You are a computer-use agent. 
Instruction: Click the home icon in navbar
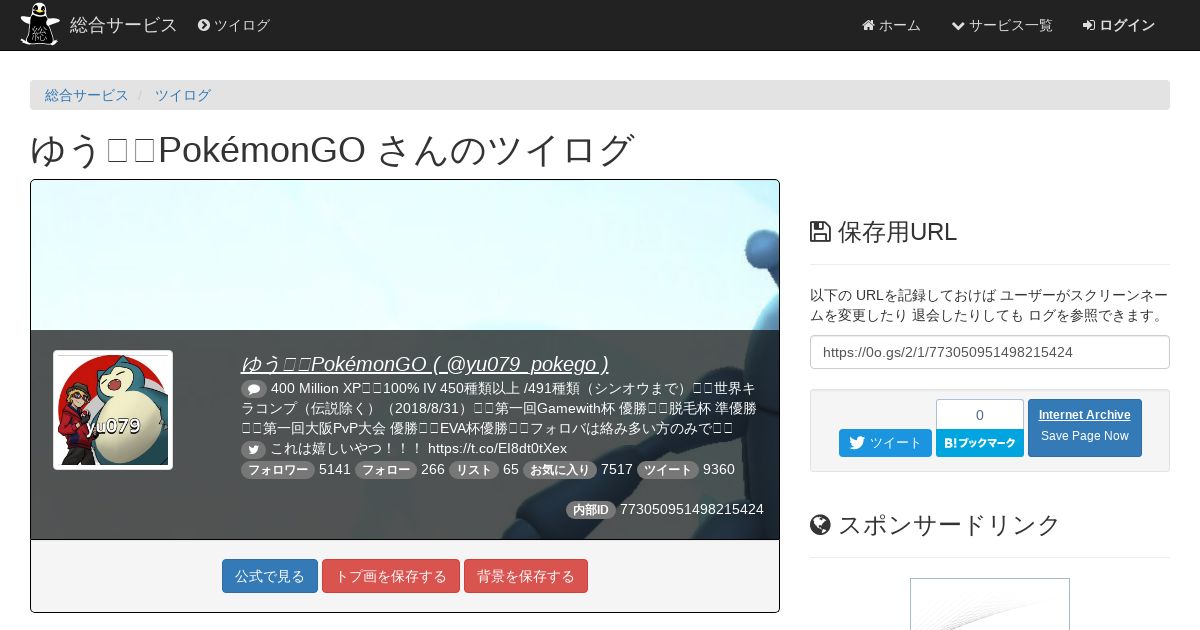pos(868,25)
